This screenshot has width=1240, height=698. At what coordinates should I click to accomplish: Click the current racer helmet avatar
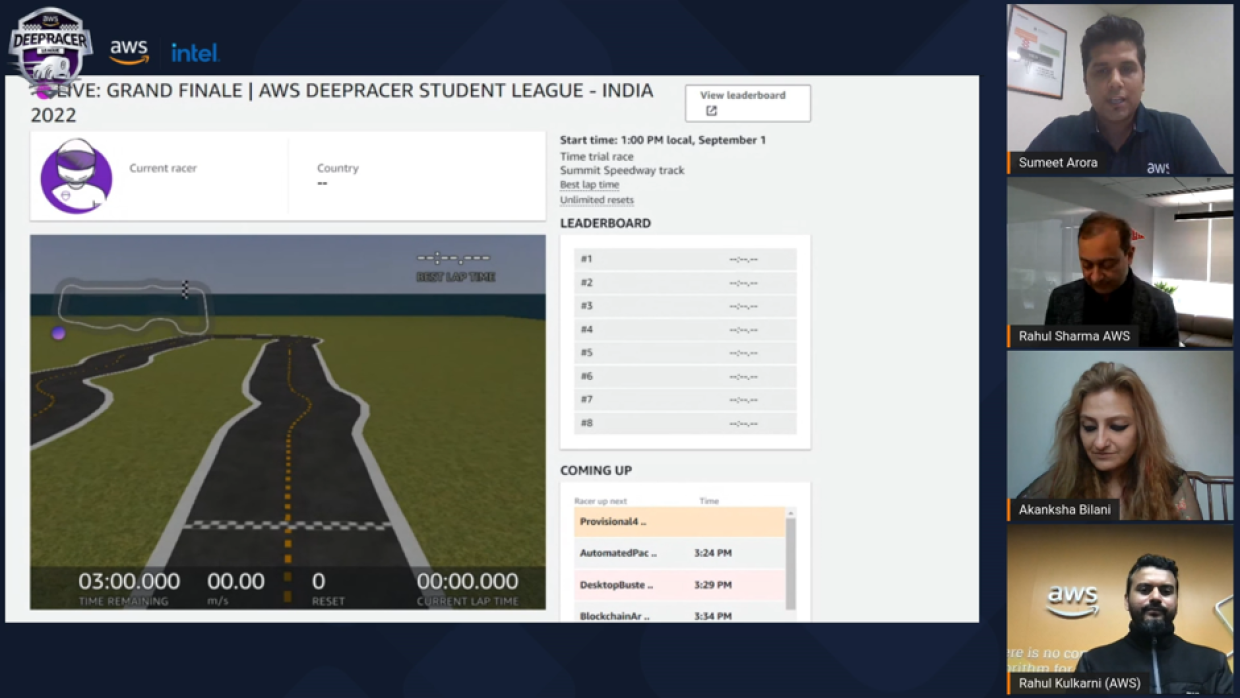point(76,176)
